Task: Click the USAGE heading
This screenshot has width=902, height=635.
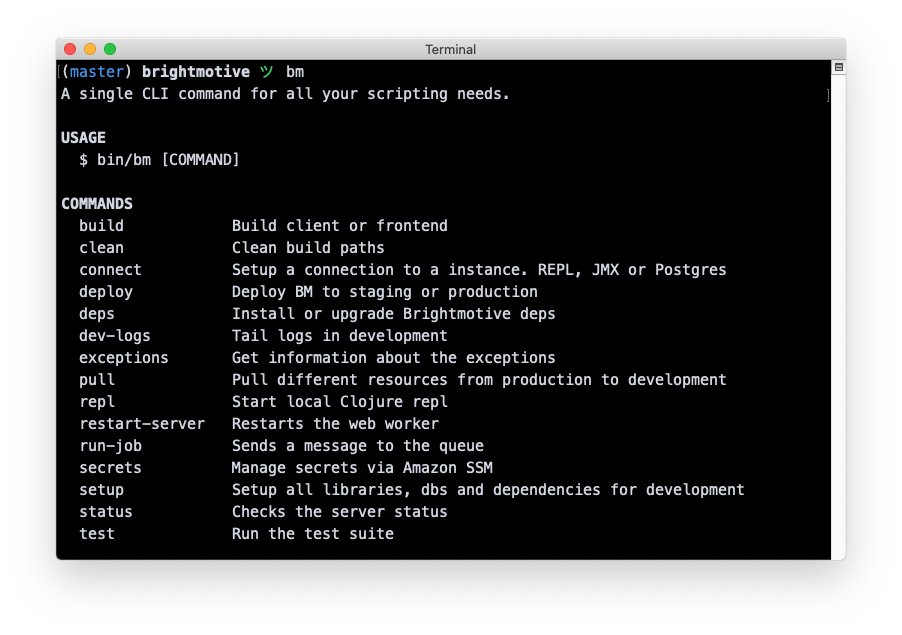Action: tap(83, 137)
